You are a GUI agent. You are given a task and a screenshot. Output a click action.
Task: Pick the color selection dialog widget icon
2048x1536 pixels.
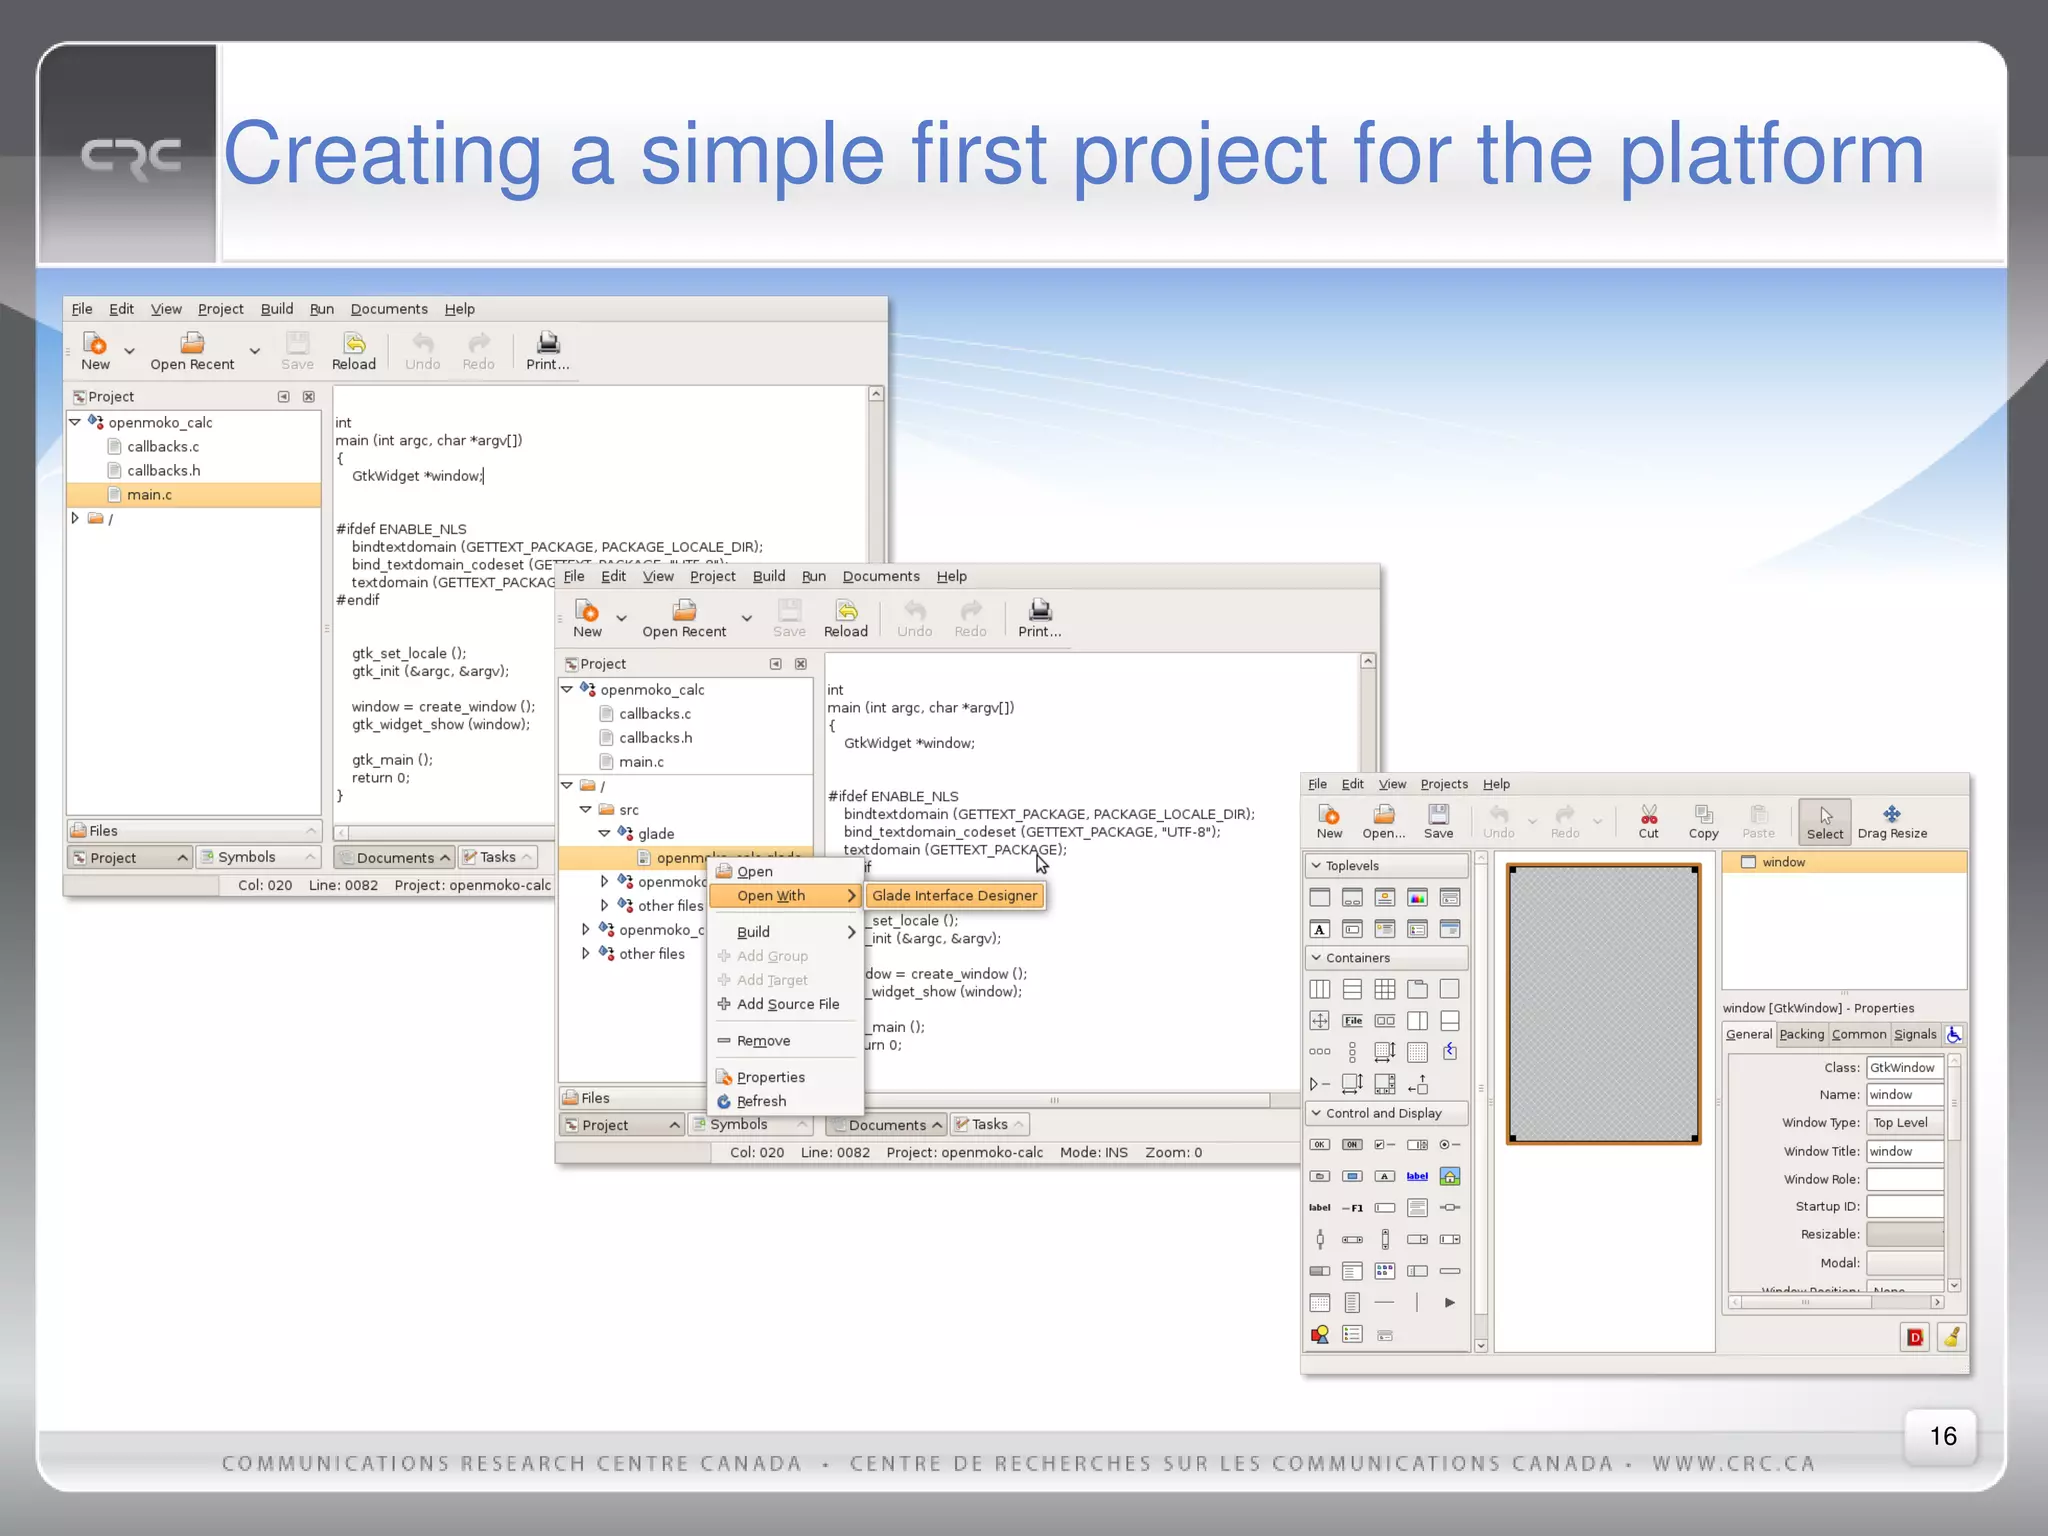pos(1417,897)
